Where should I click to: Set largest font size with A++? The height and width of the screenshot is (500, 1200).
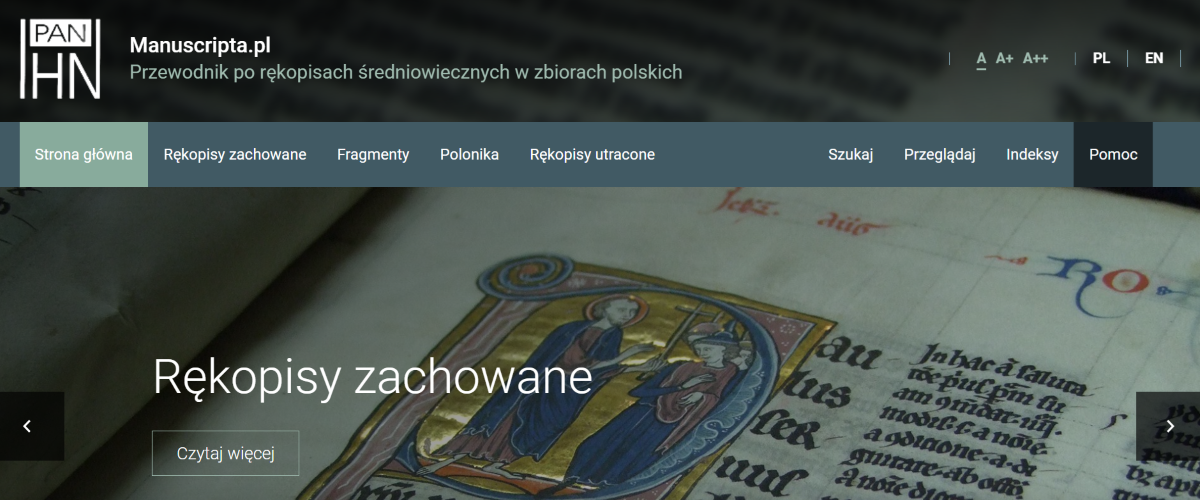point(1036,58)
